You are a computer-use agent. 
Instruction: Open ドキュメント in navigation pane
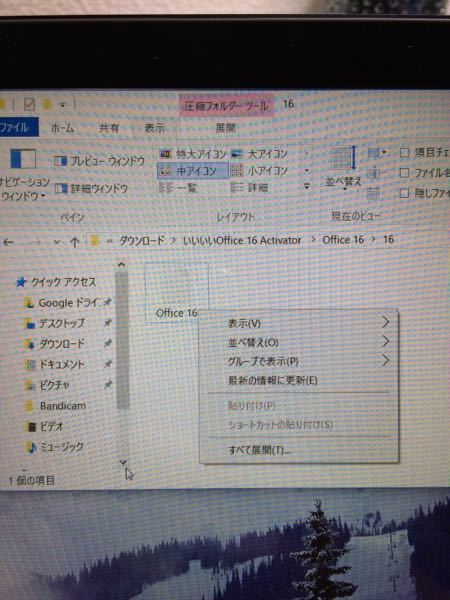click(55, 365)
